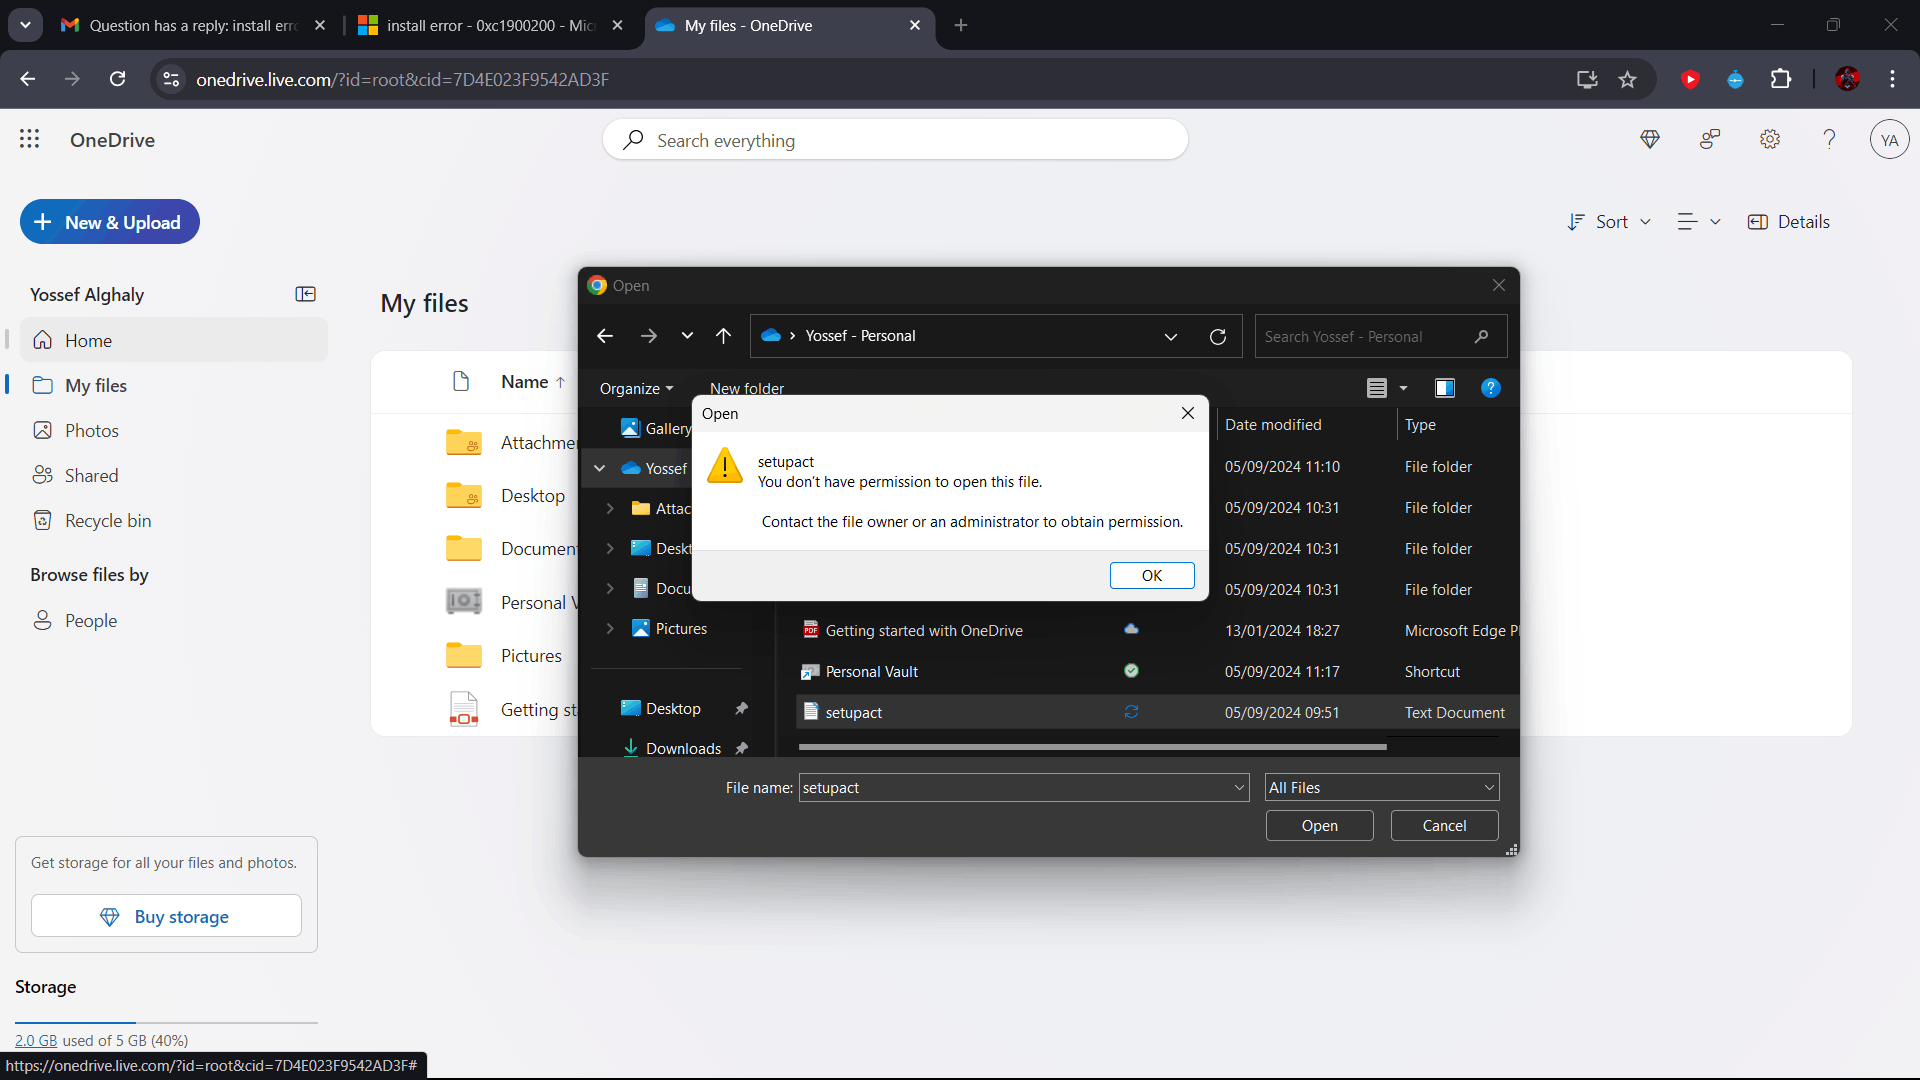Collapse the OneDrive navigation sidebar icon
Image resolution: width=1920 pixels, height=1080 pixels.
(x=305, y=294)
